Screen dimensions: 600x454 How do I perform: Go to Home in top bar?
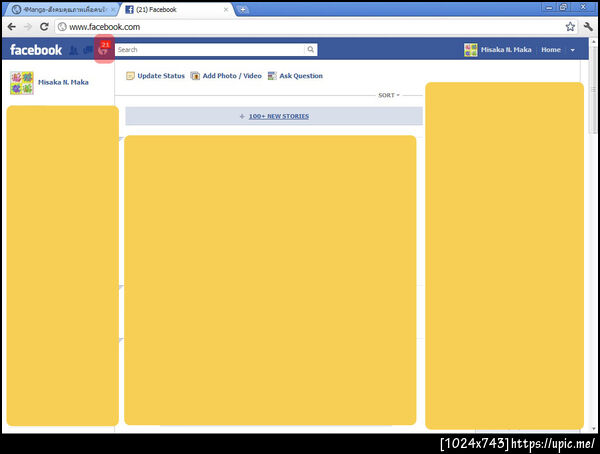[x=551, y=49]
